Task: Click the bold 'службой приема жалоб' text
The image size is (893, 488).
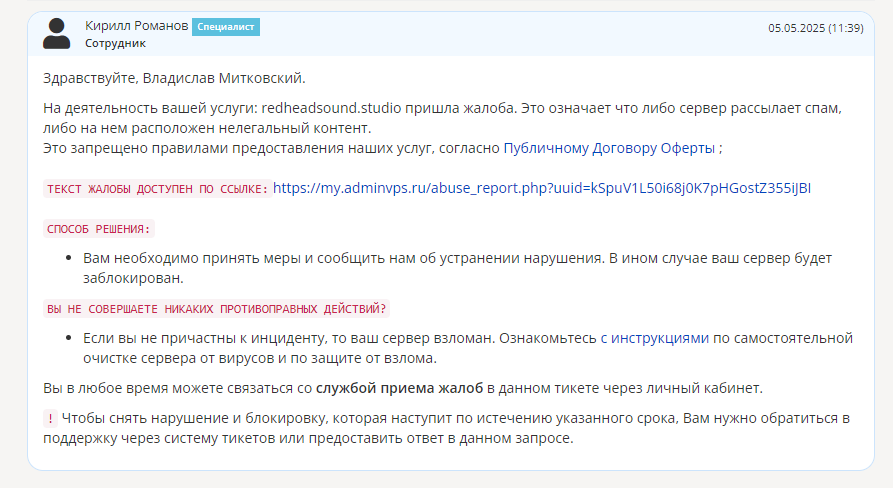Action: pyautogui.click(x=399, y=388)
